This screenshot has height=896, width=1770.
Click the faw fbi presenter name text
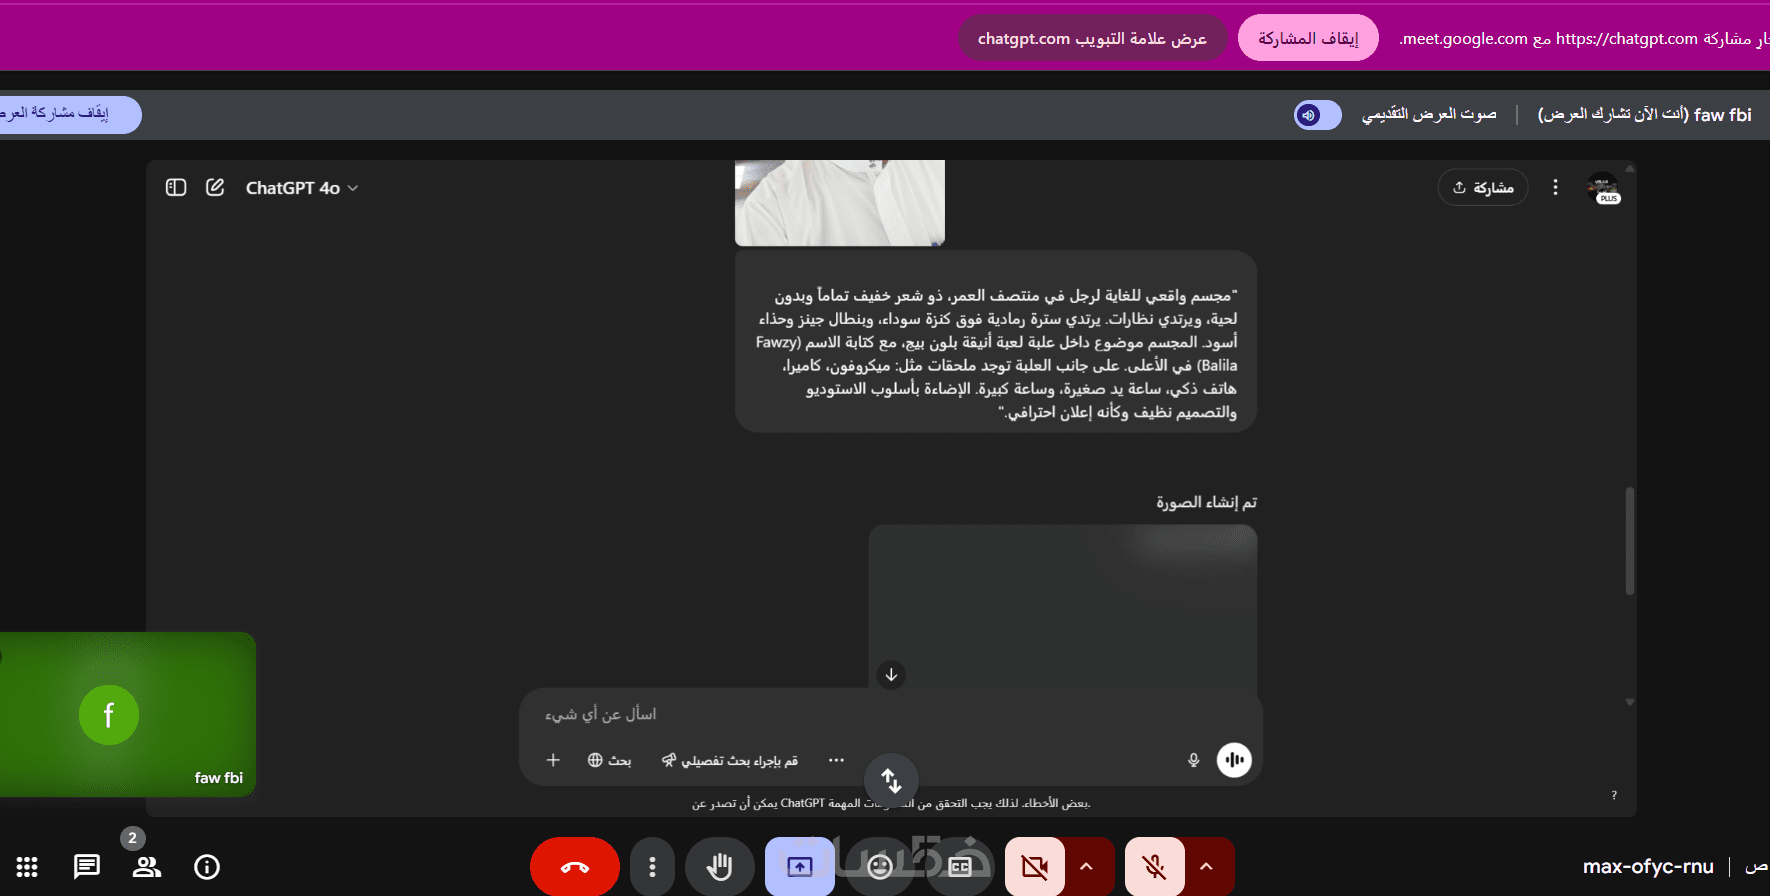(1722, 115)
